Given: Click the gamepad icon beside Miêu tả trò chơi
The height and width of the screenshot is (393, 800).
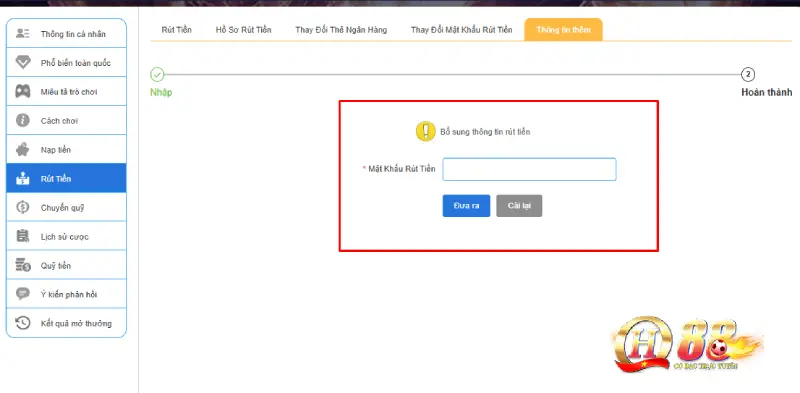Looking at the screenshot, I should pos(23,92).
